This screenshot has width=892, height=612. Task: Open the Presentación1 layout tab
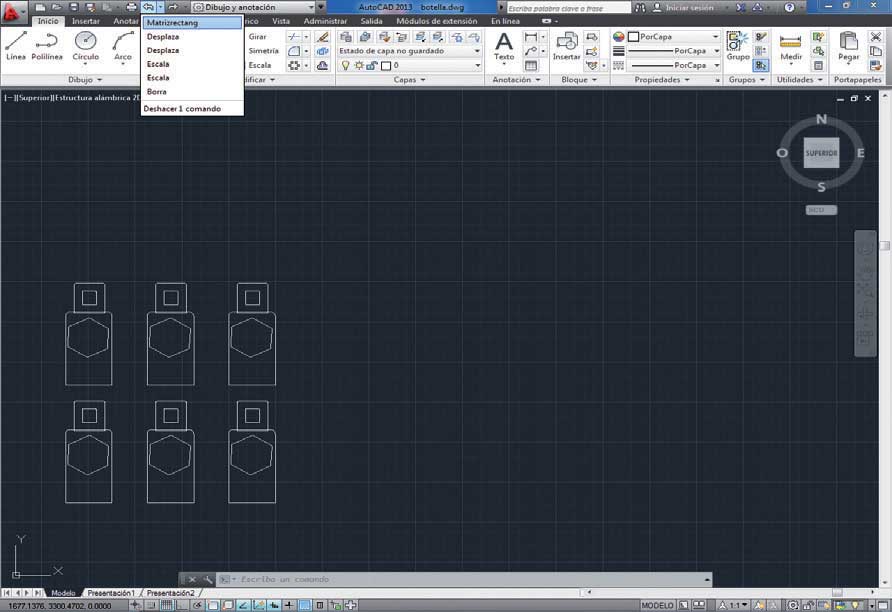pos(112,593)
